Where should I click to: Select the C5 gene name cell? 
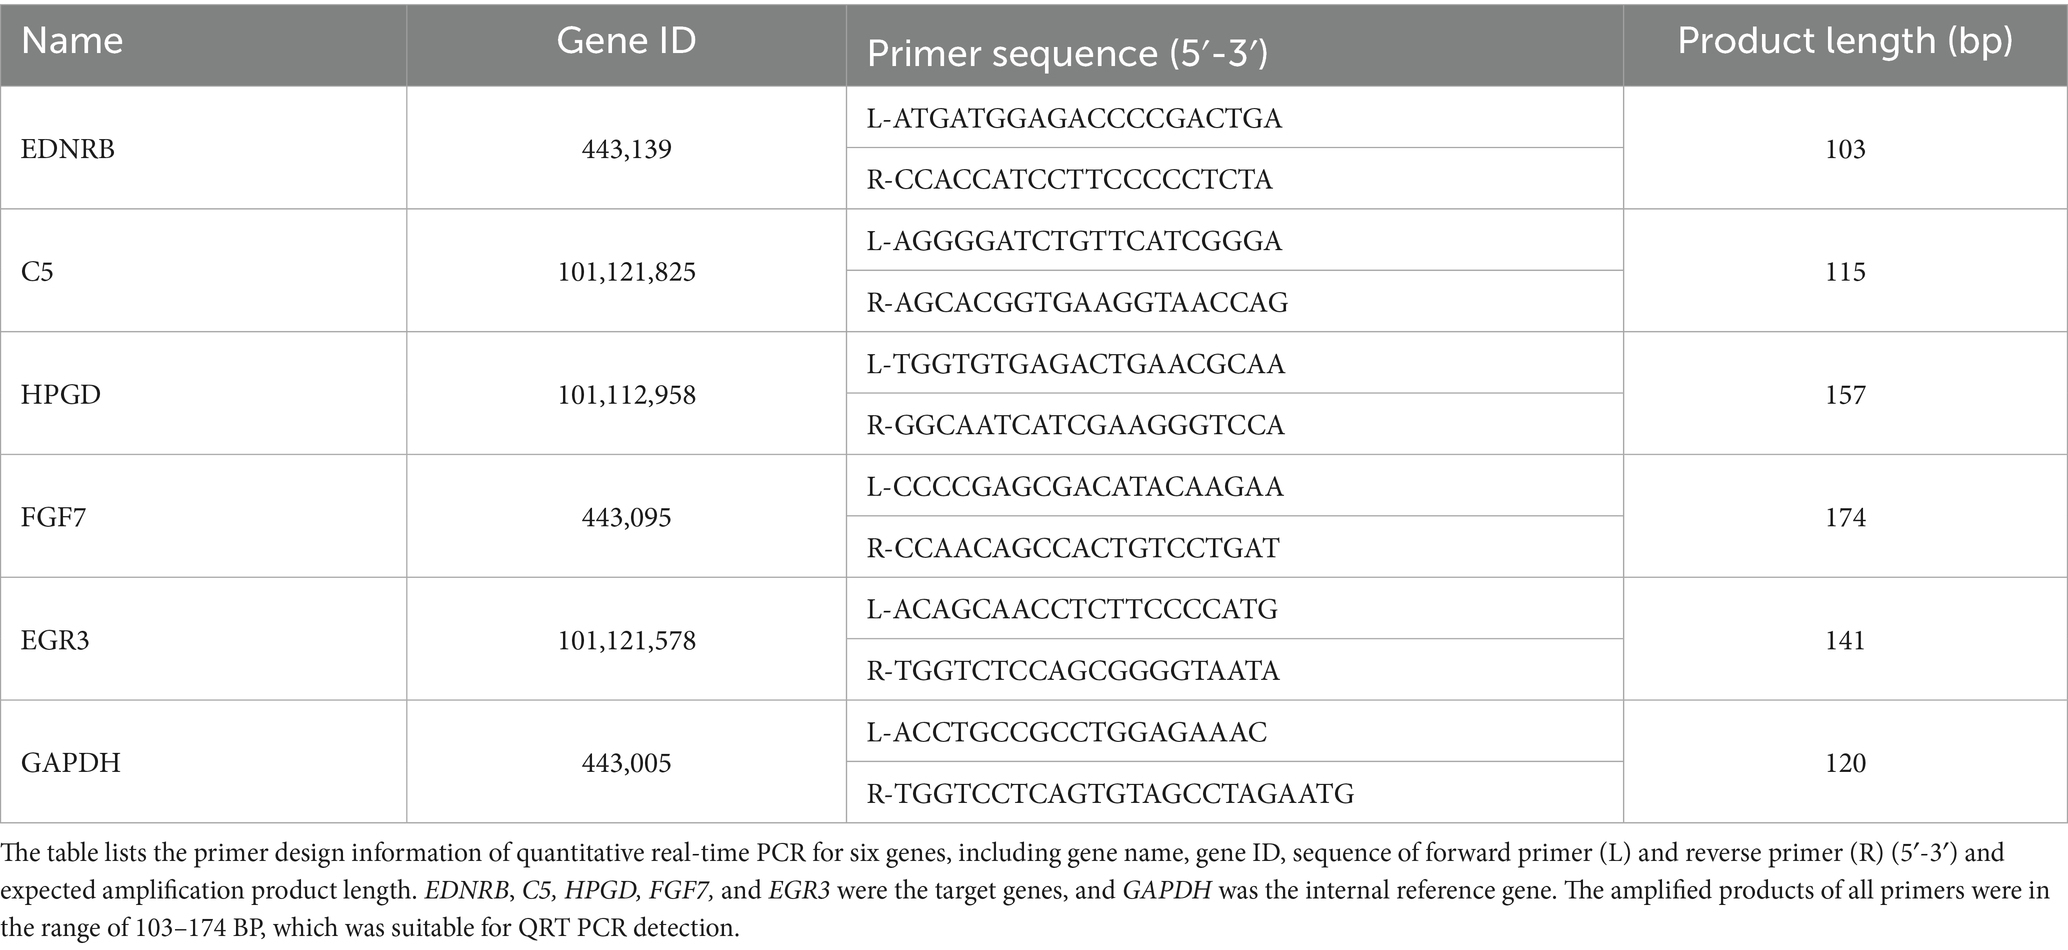pyautogui.click(x=37, y=272)
